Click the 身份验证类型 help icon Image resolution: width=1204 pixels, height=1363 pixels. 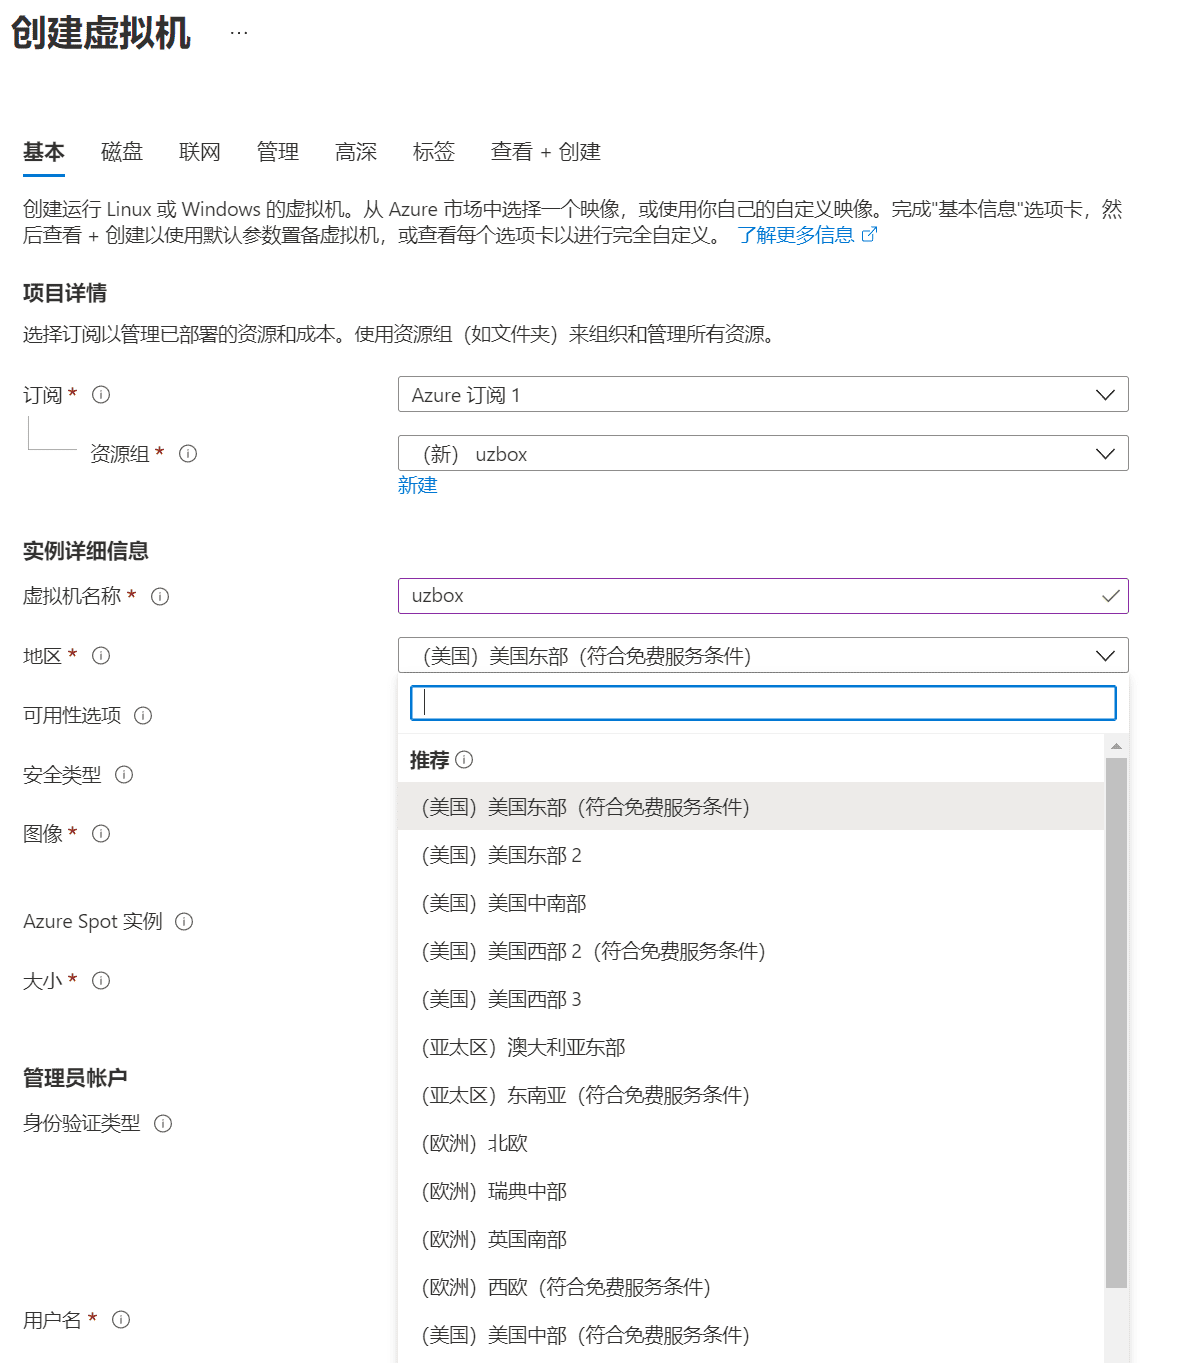[164, 1123]
